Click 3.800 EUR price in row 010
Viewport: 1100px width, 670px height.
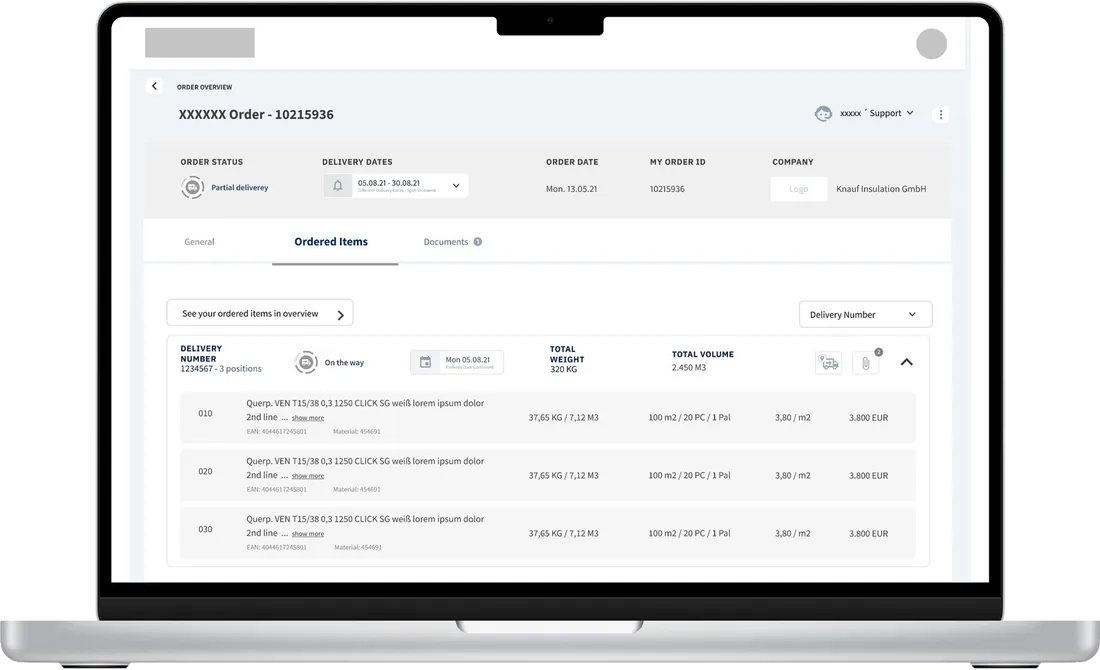point(868,417)
